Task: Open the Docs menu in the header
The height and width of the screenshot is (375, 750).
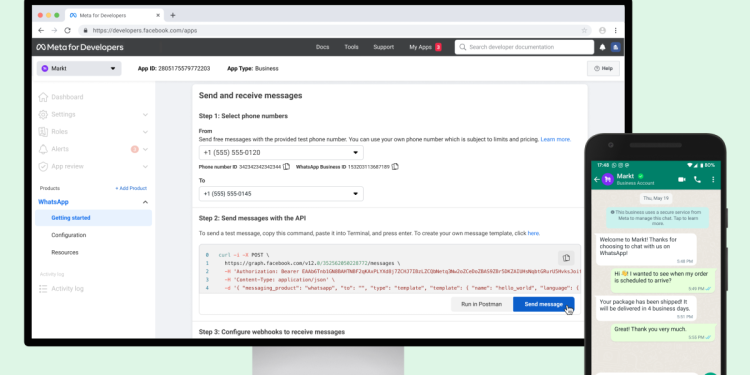Action: point(322,47)
